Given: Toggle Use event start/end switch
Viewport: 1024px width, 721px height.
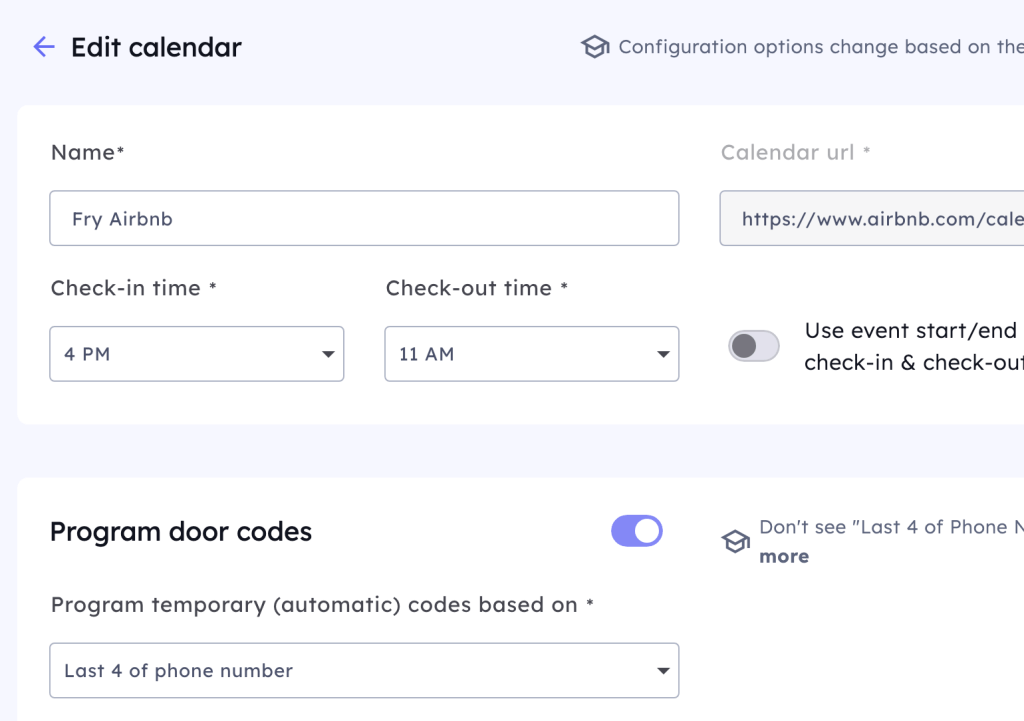Looking at the screenshot, I should click(x=754, y=346).
